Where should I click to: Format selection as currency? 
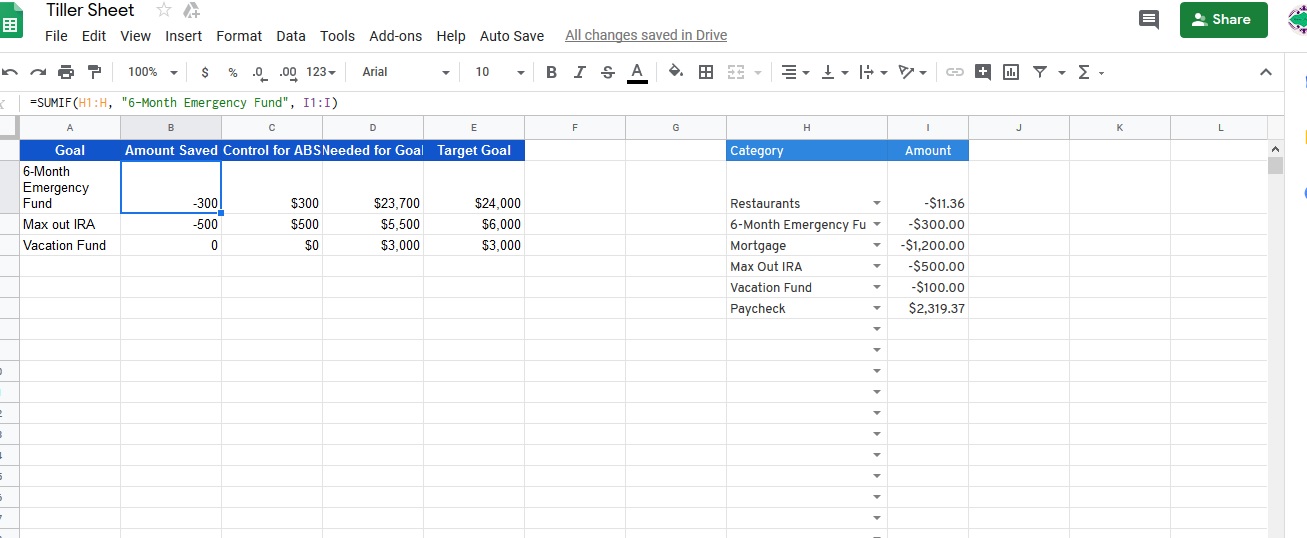[x=205, y=72]
